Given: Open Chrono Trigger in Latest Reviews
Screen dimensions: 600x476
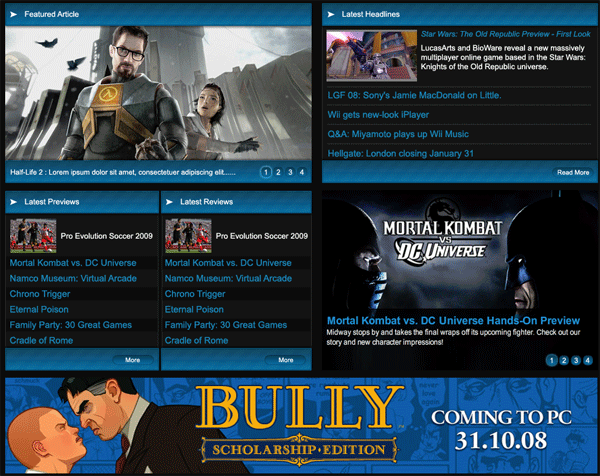Looking at the screenshot, I should click(195, 294).
